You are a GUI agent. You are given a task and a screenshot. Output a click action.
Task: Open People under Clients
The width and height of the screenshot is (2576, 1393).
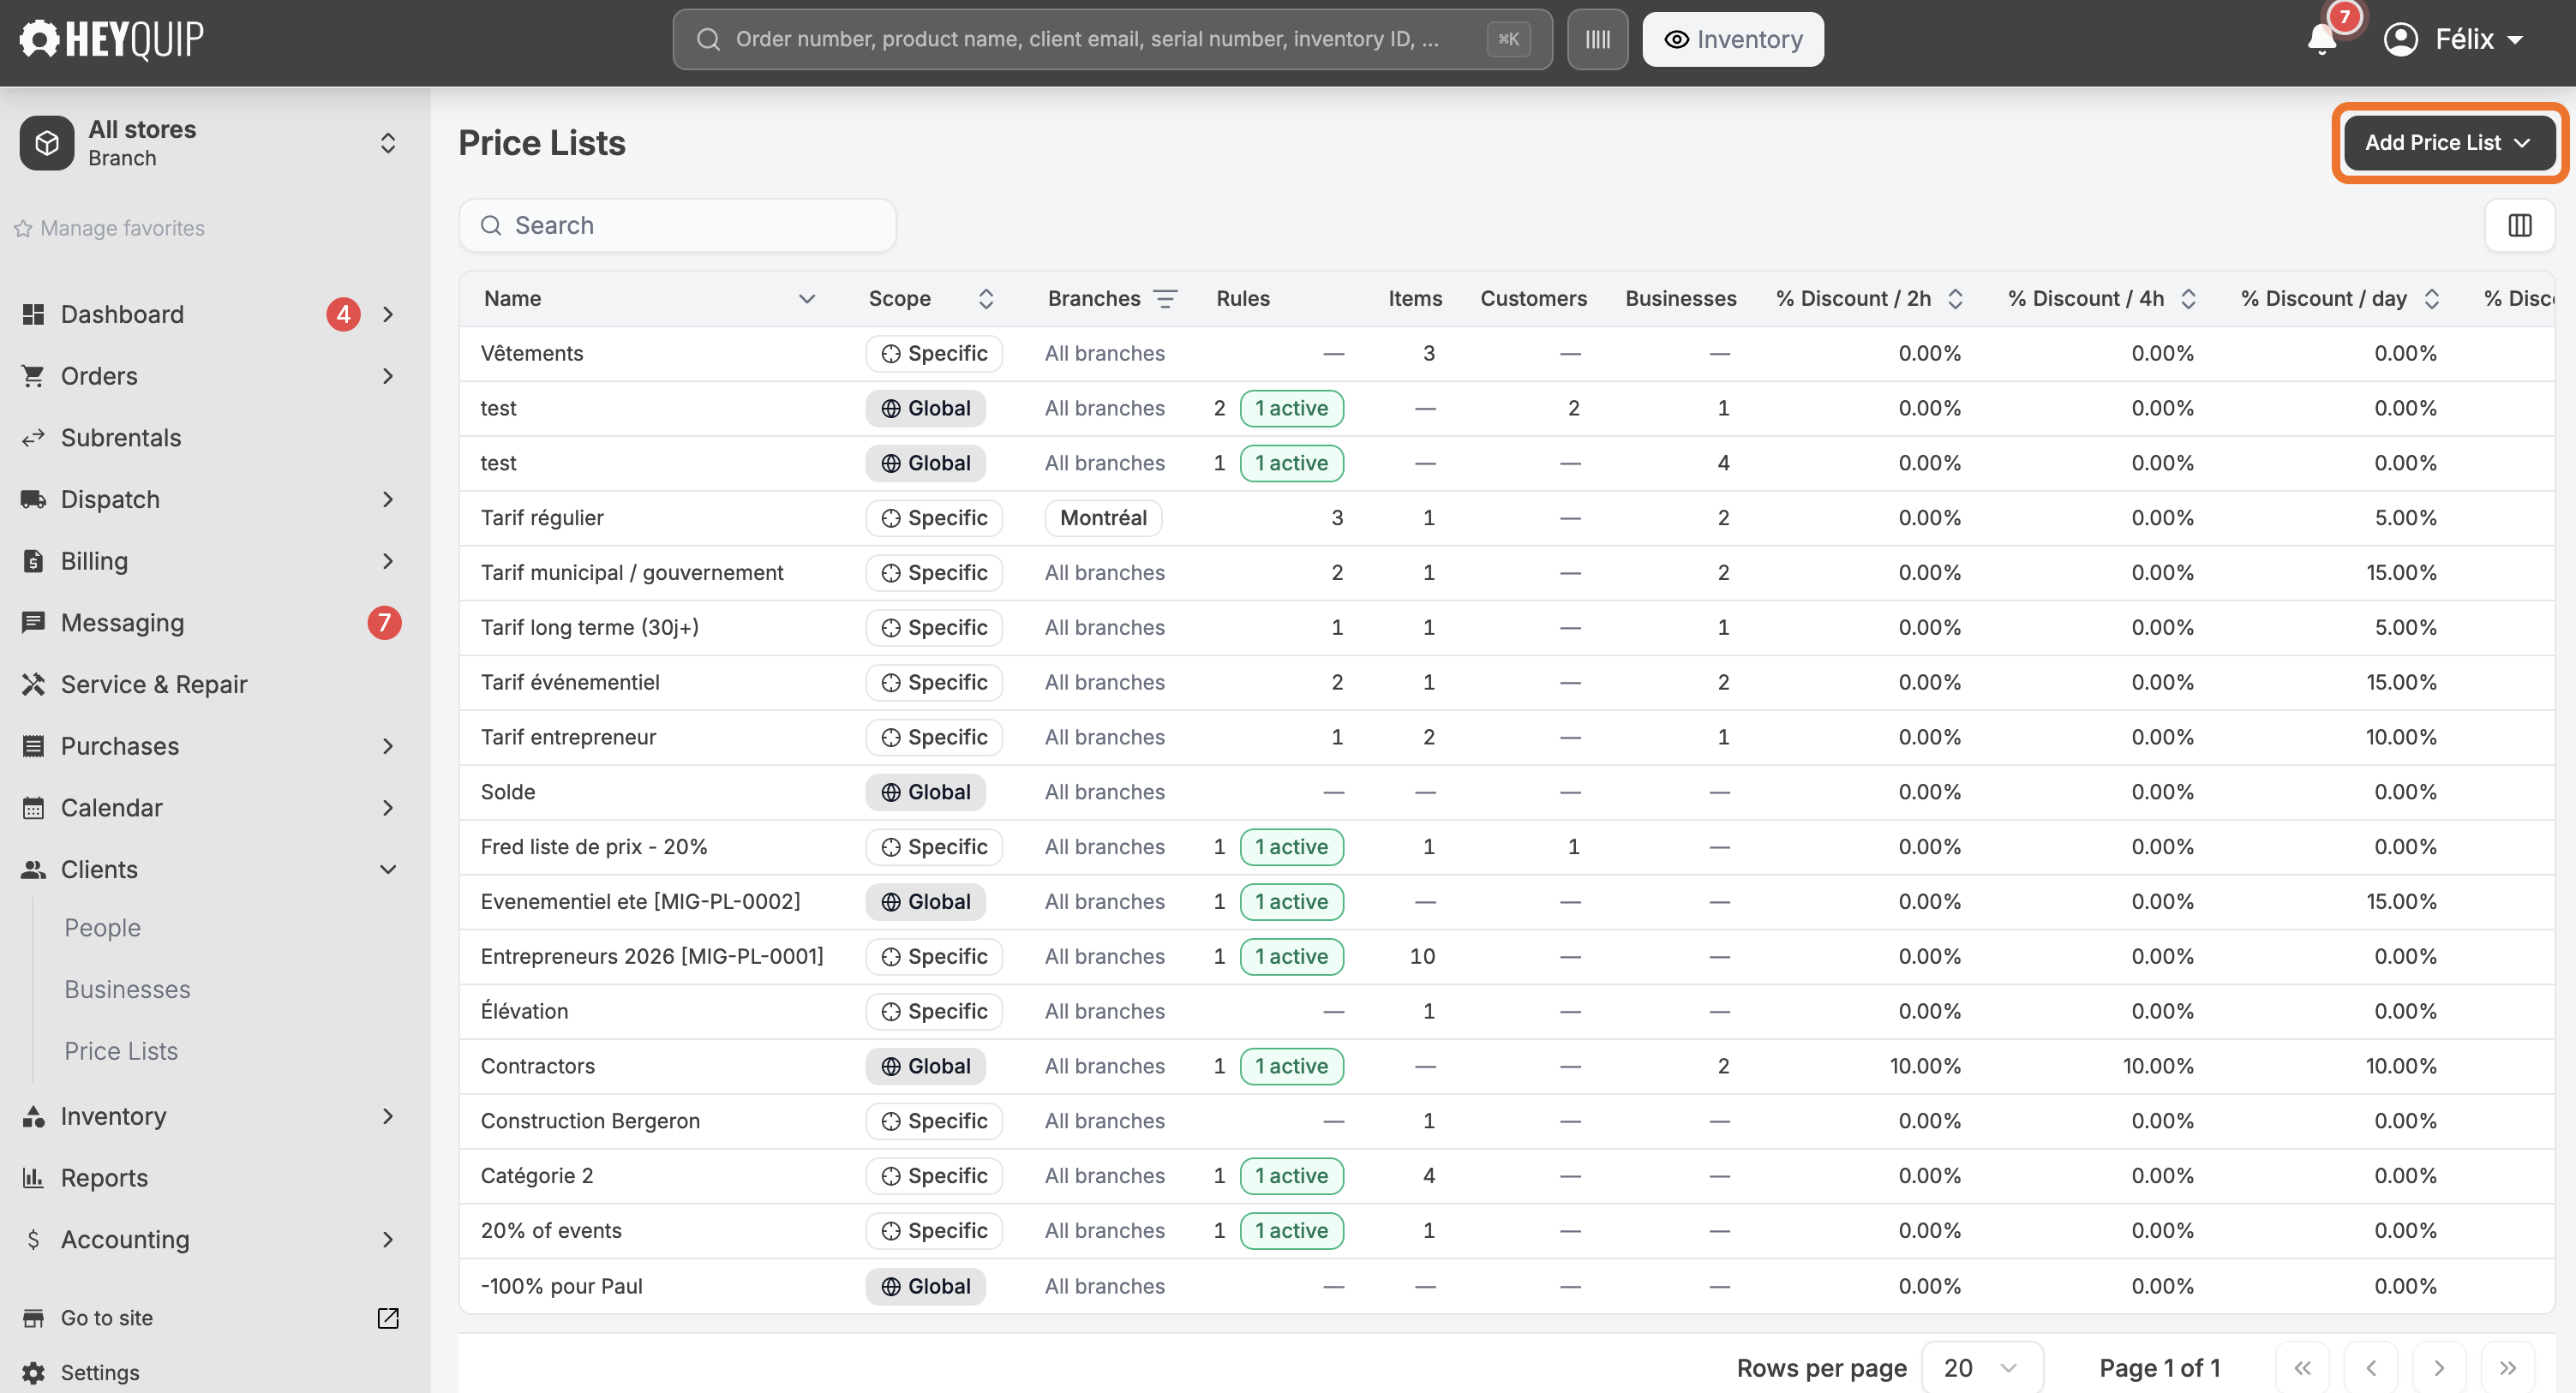click(103, 927)
